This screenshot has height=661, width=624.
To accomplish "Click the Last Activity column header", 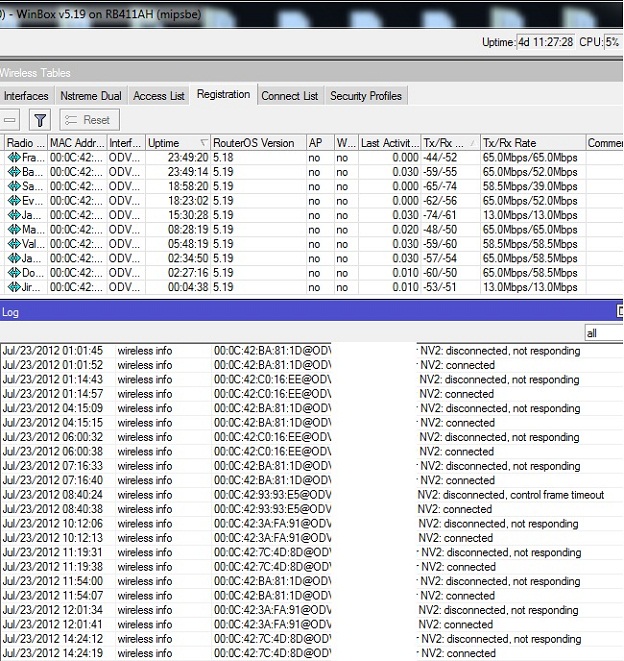I will 390,143.
